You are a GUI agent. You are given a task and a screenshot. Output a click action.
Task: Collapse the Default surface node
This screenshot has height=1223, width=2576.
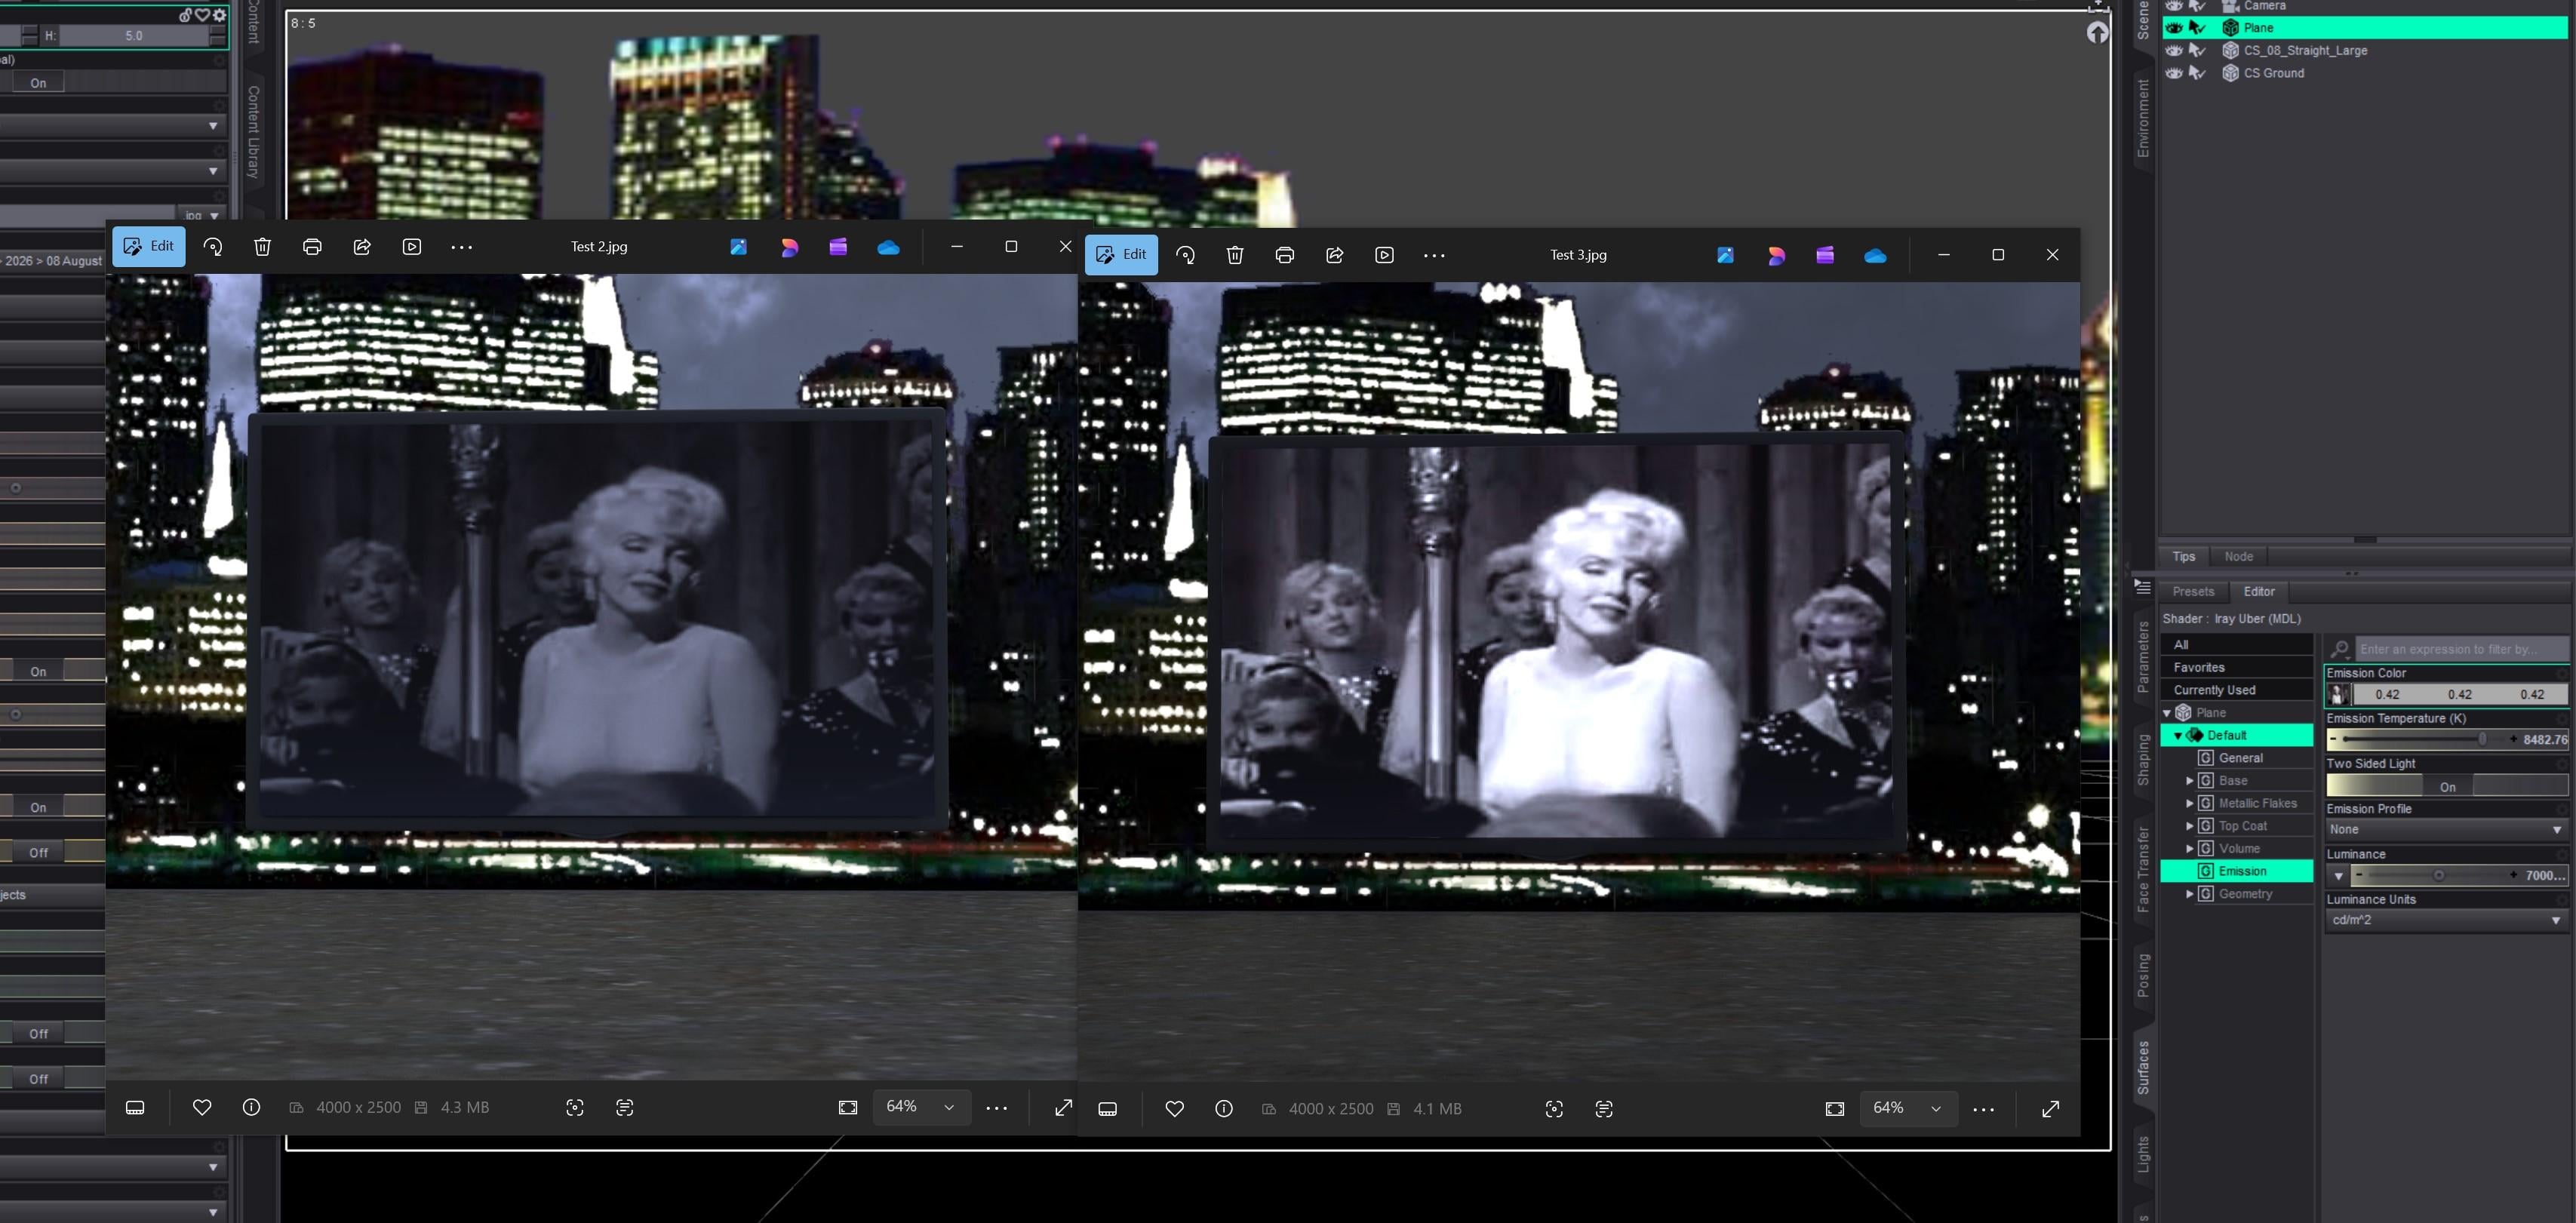pyautogui.click(x=2178, y=736)
